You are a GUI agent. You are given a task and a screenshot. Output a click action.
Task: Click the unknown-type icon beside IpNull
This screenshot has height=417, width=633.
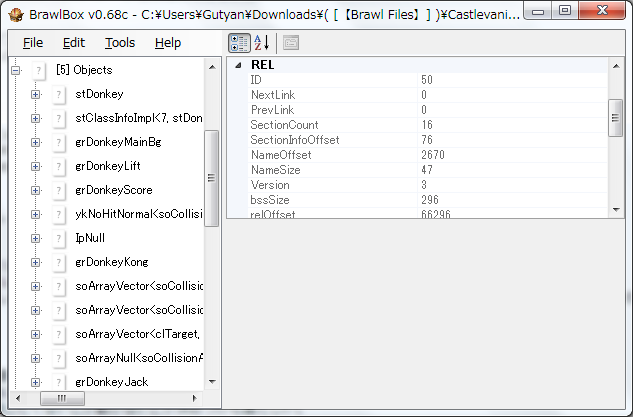(59, 239)
